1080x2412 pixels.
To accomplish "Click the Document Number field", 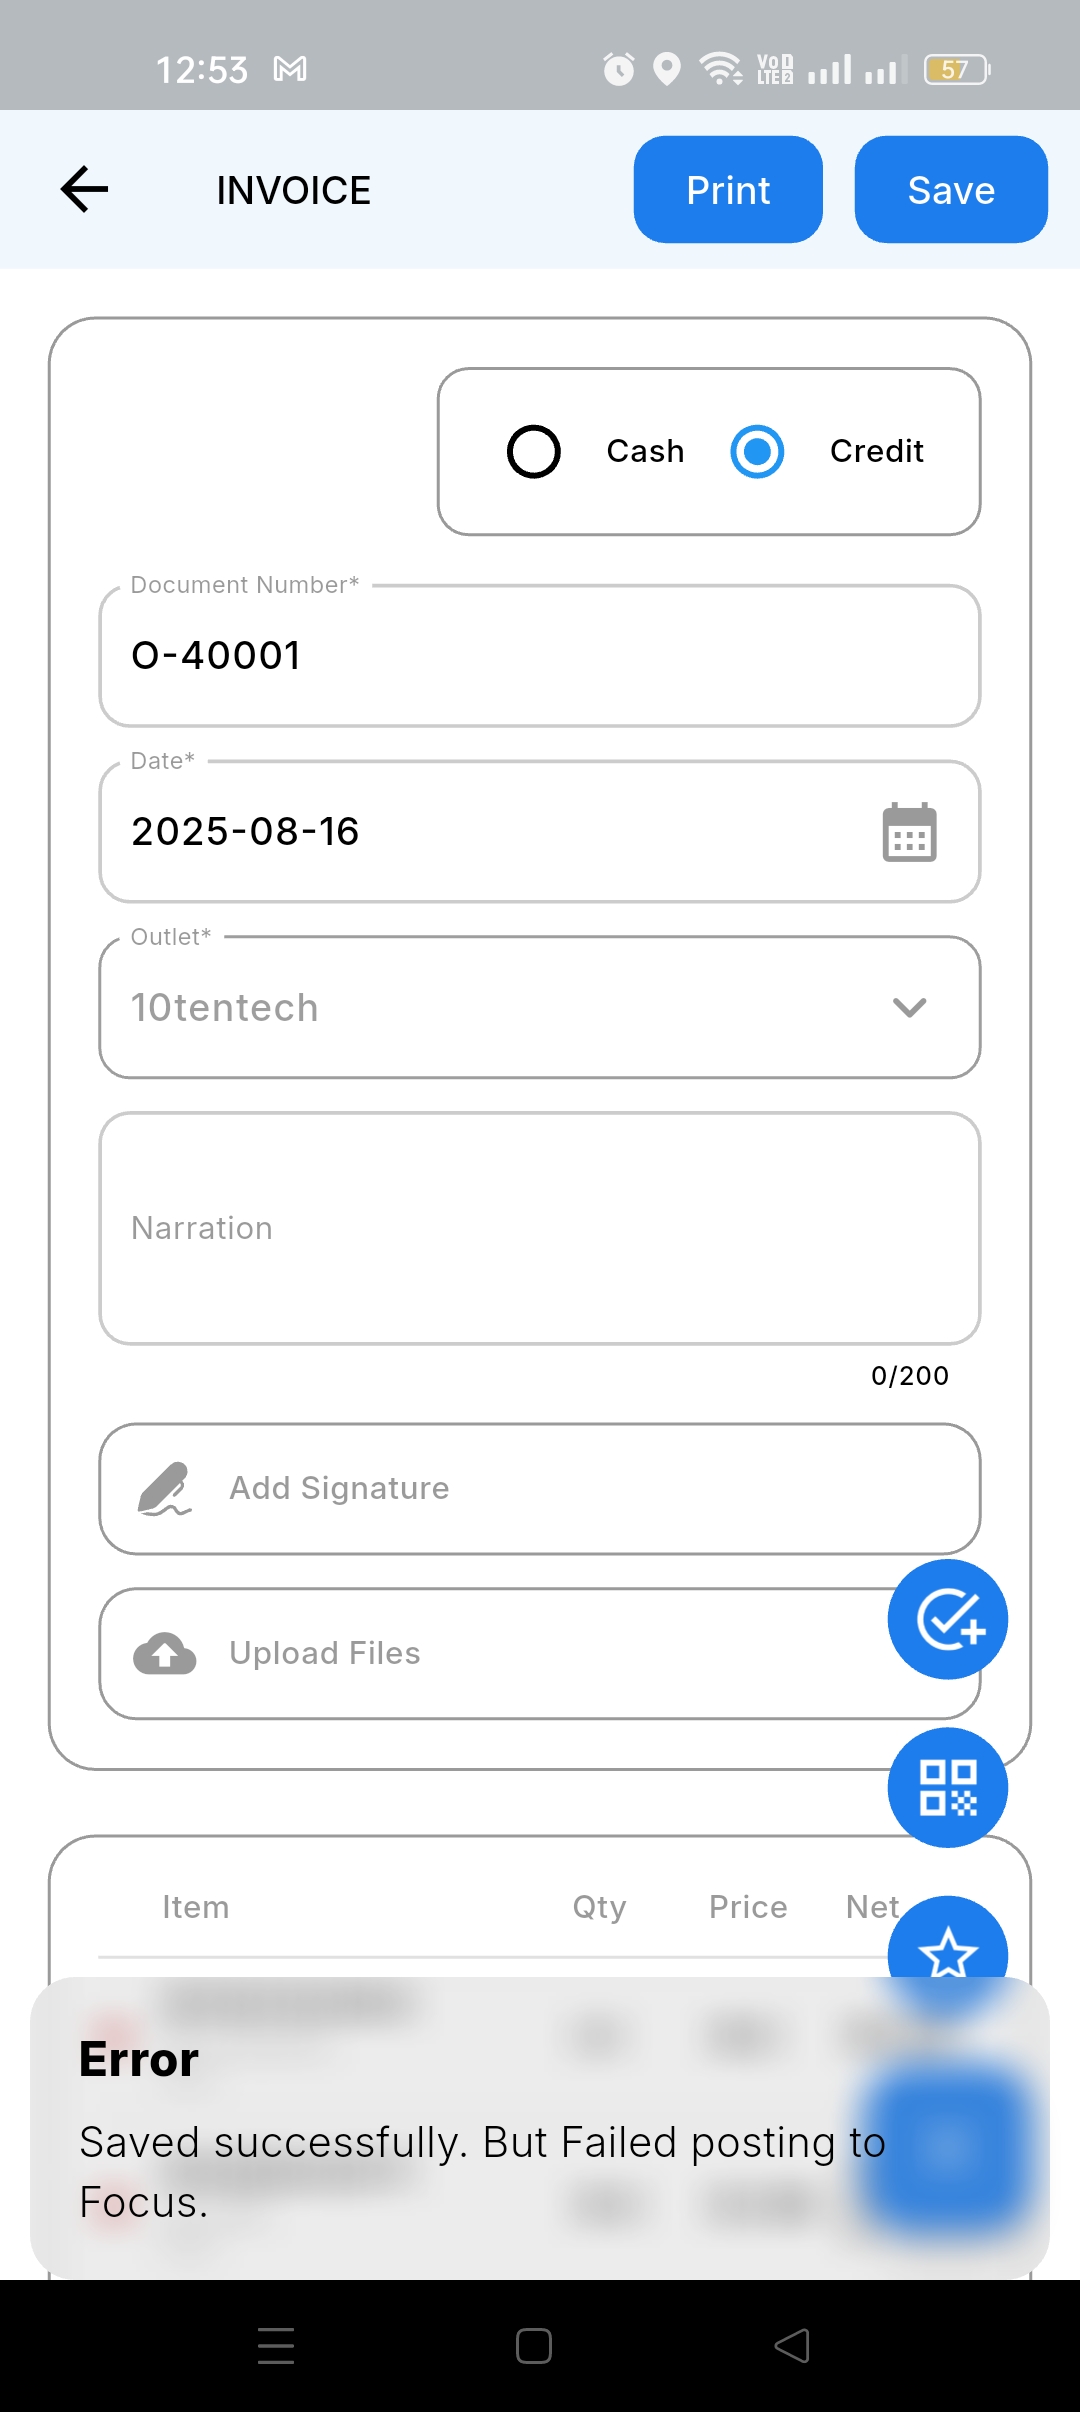I will (540, 656).
